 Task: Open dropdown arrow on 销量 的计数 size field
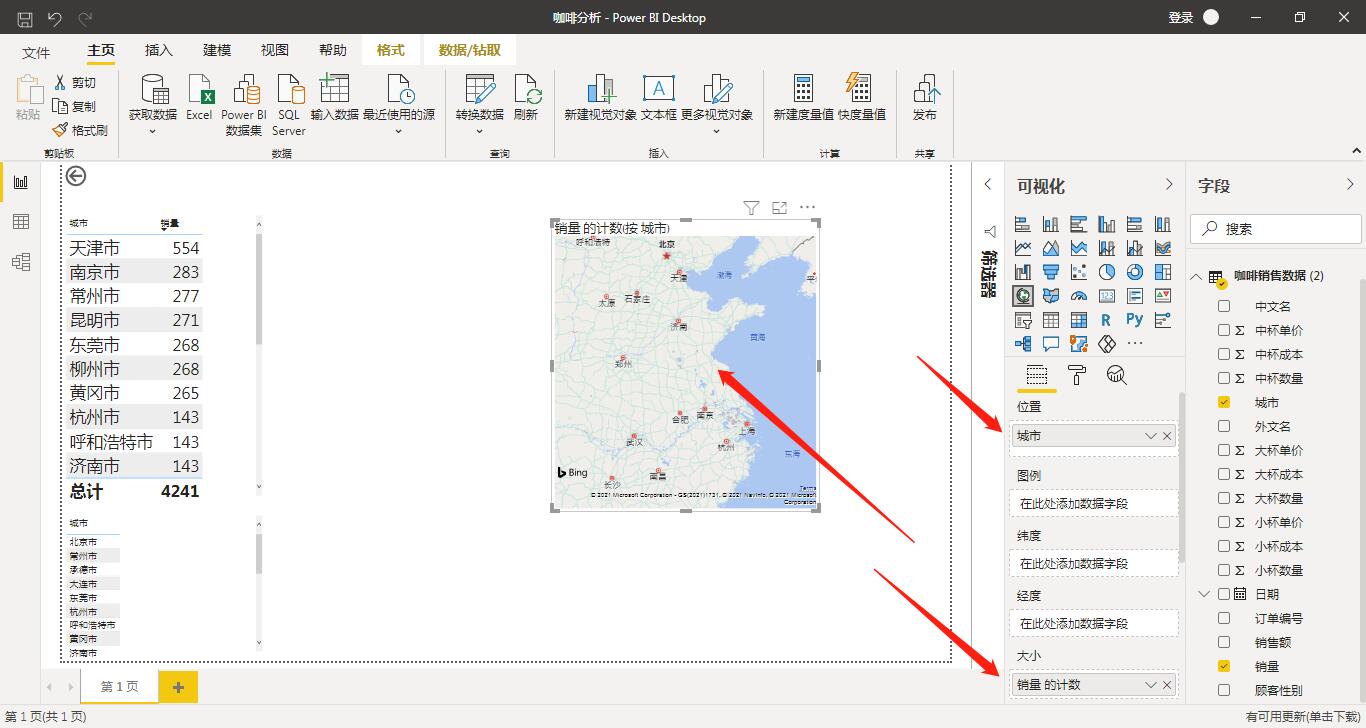point(1151,685)
